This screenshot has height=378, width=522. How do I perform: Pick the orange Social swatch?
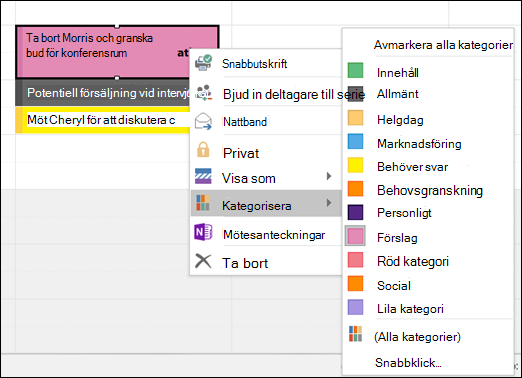355,283
